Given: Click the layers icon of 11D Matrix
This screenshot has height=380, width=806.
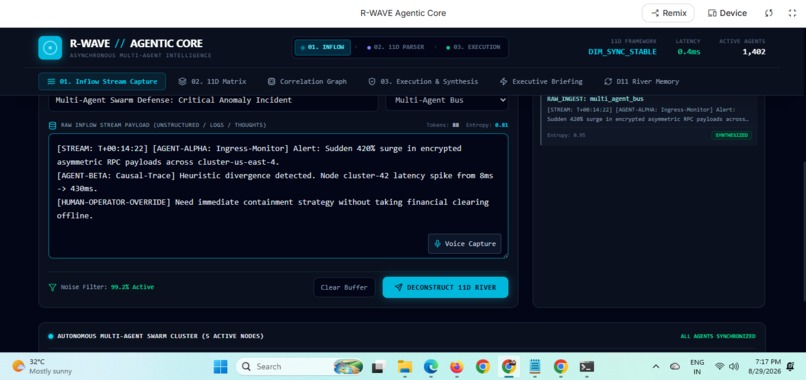Looking at the screenshot, I should (182, 81).
